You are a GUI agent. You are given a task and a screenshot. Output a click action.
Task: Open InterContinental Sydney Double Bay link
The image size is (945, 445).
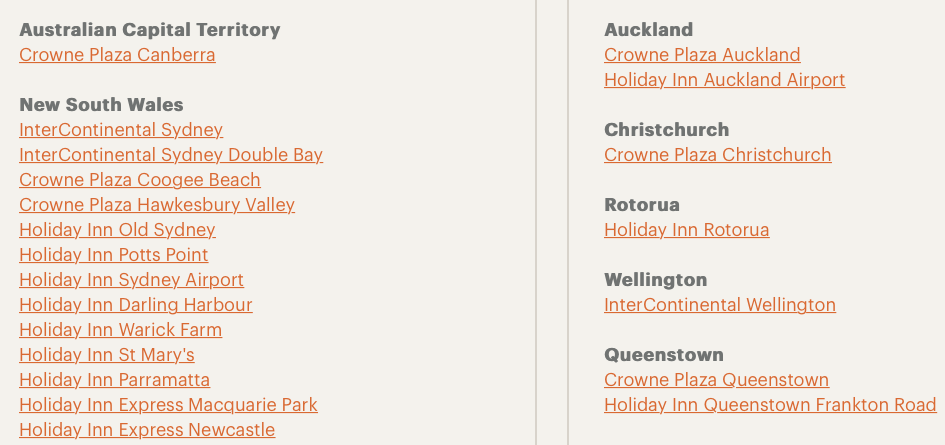click(171, 155)
